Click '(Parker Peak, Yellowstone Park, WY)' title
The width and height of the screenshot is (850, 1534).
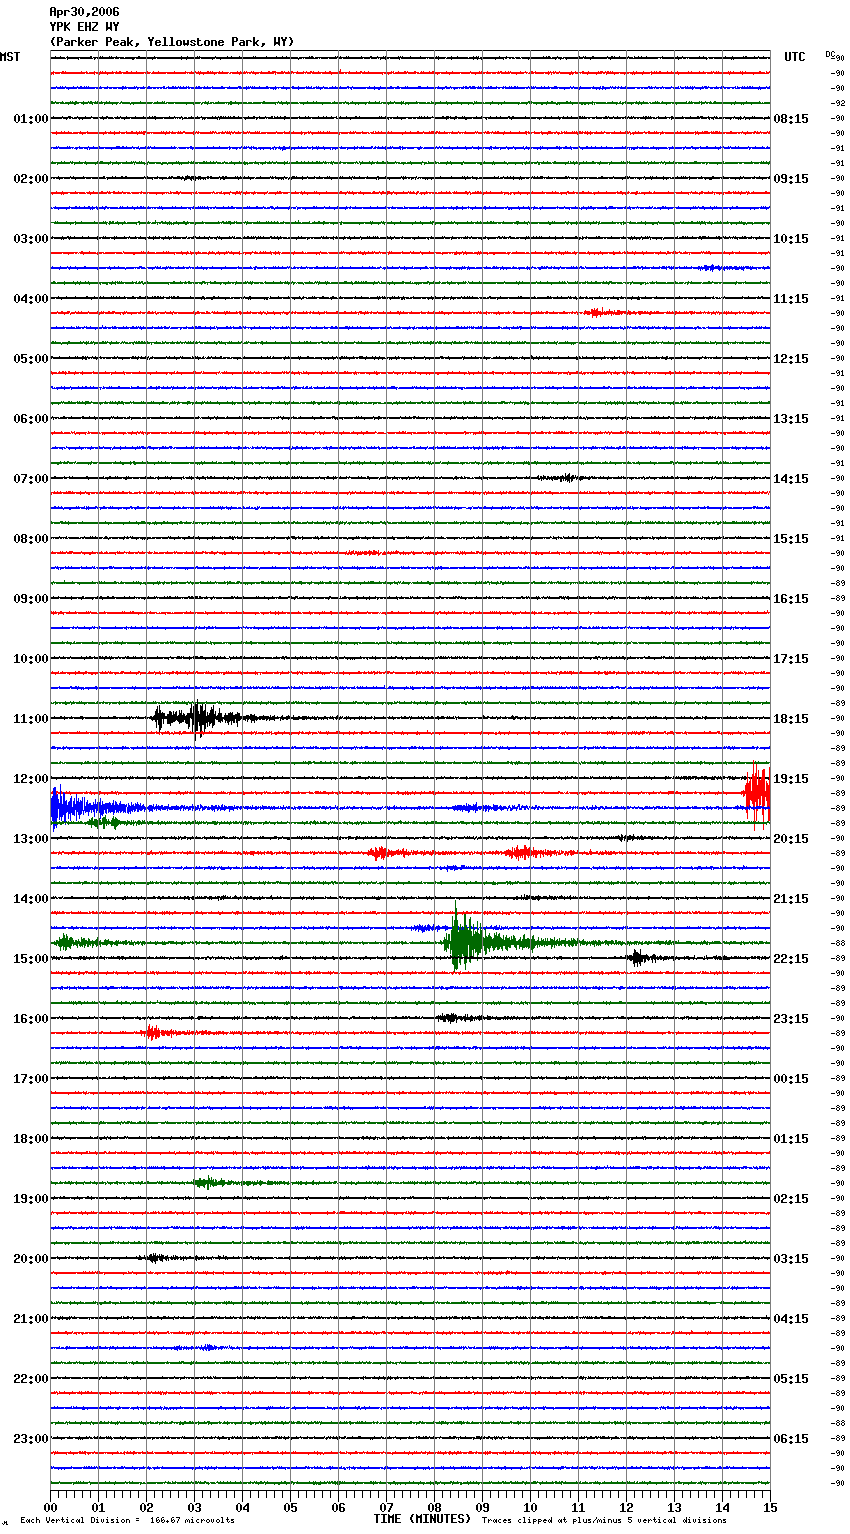[x=171, y=42]
